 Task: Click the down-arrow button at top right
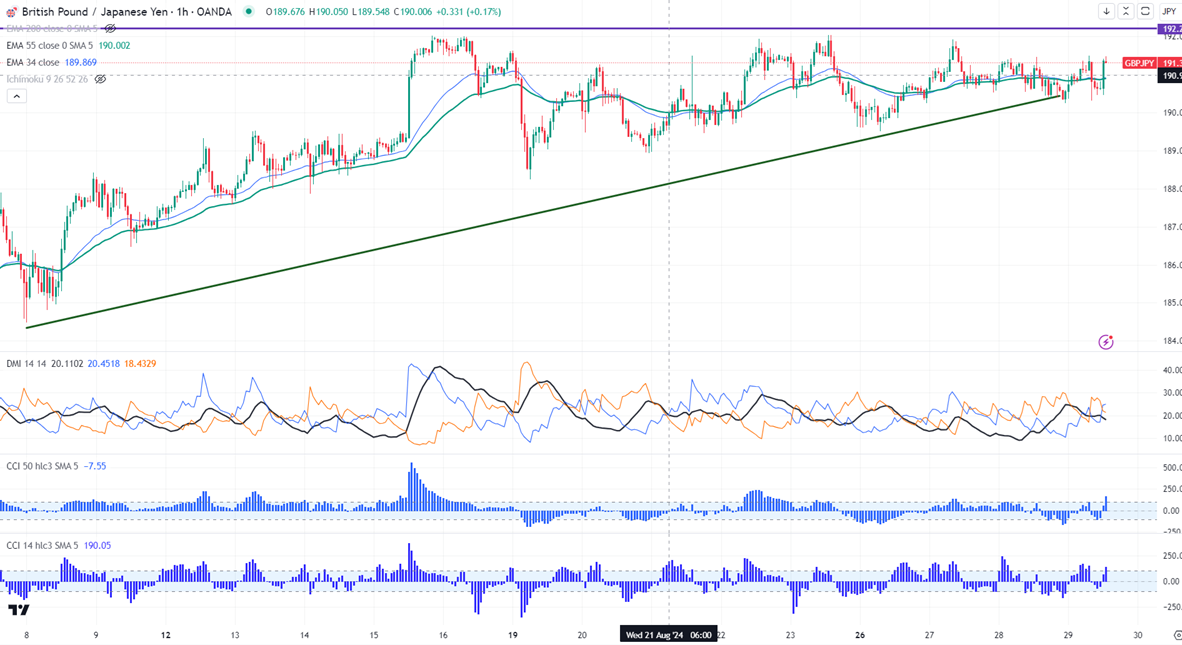click(x=1106, y=11)
